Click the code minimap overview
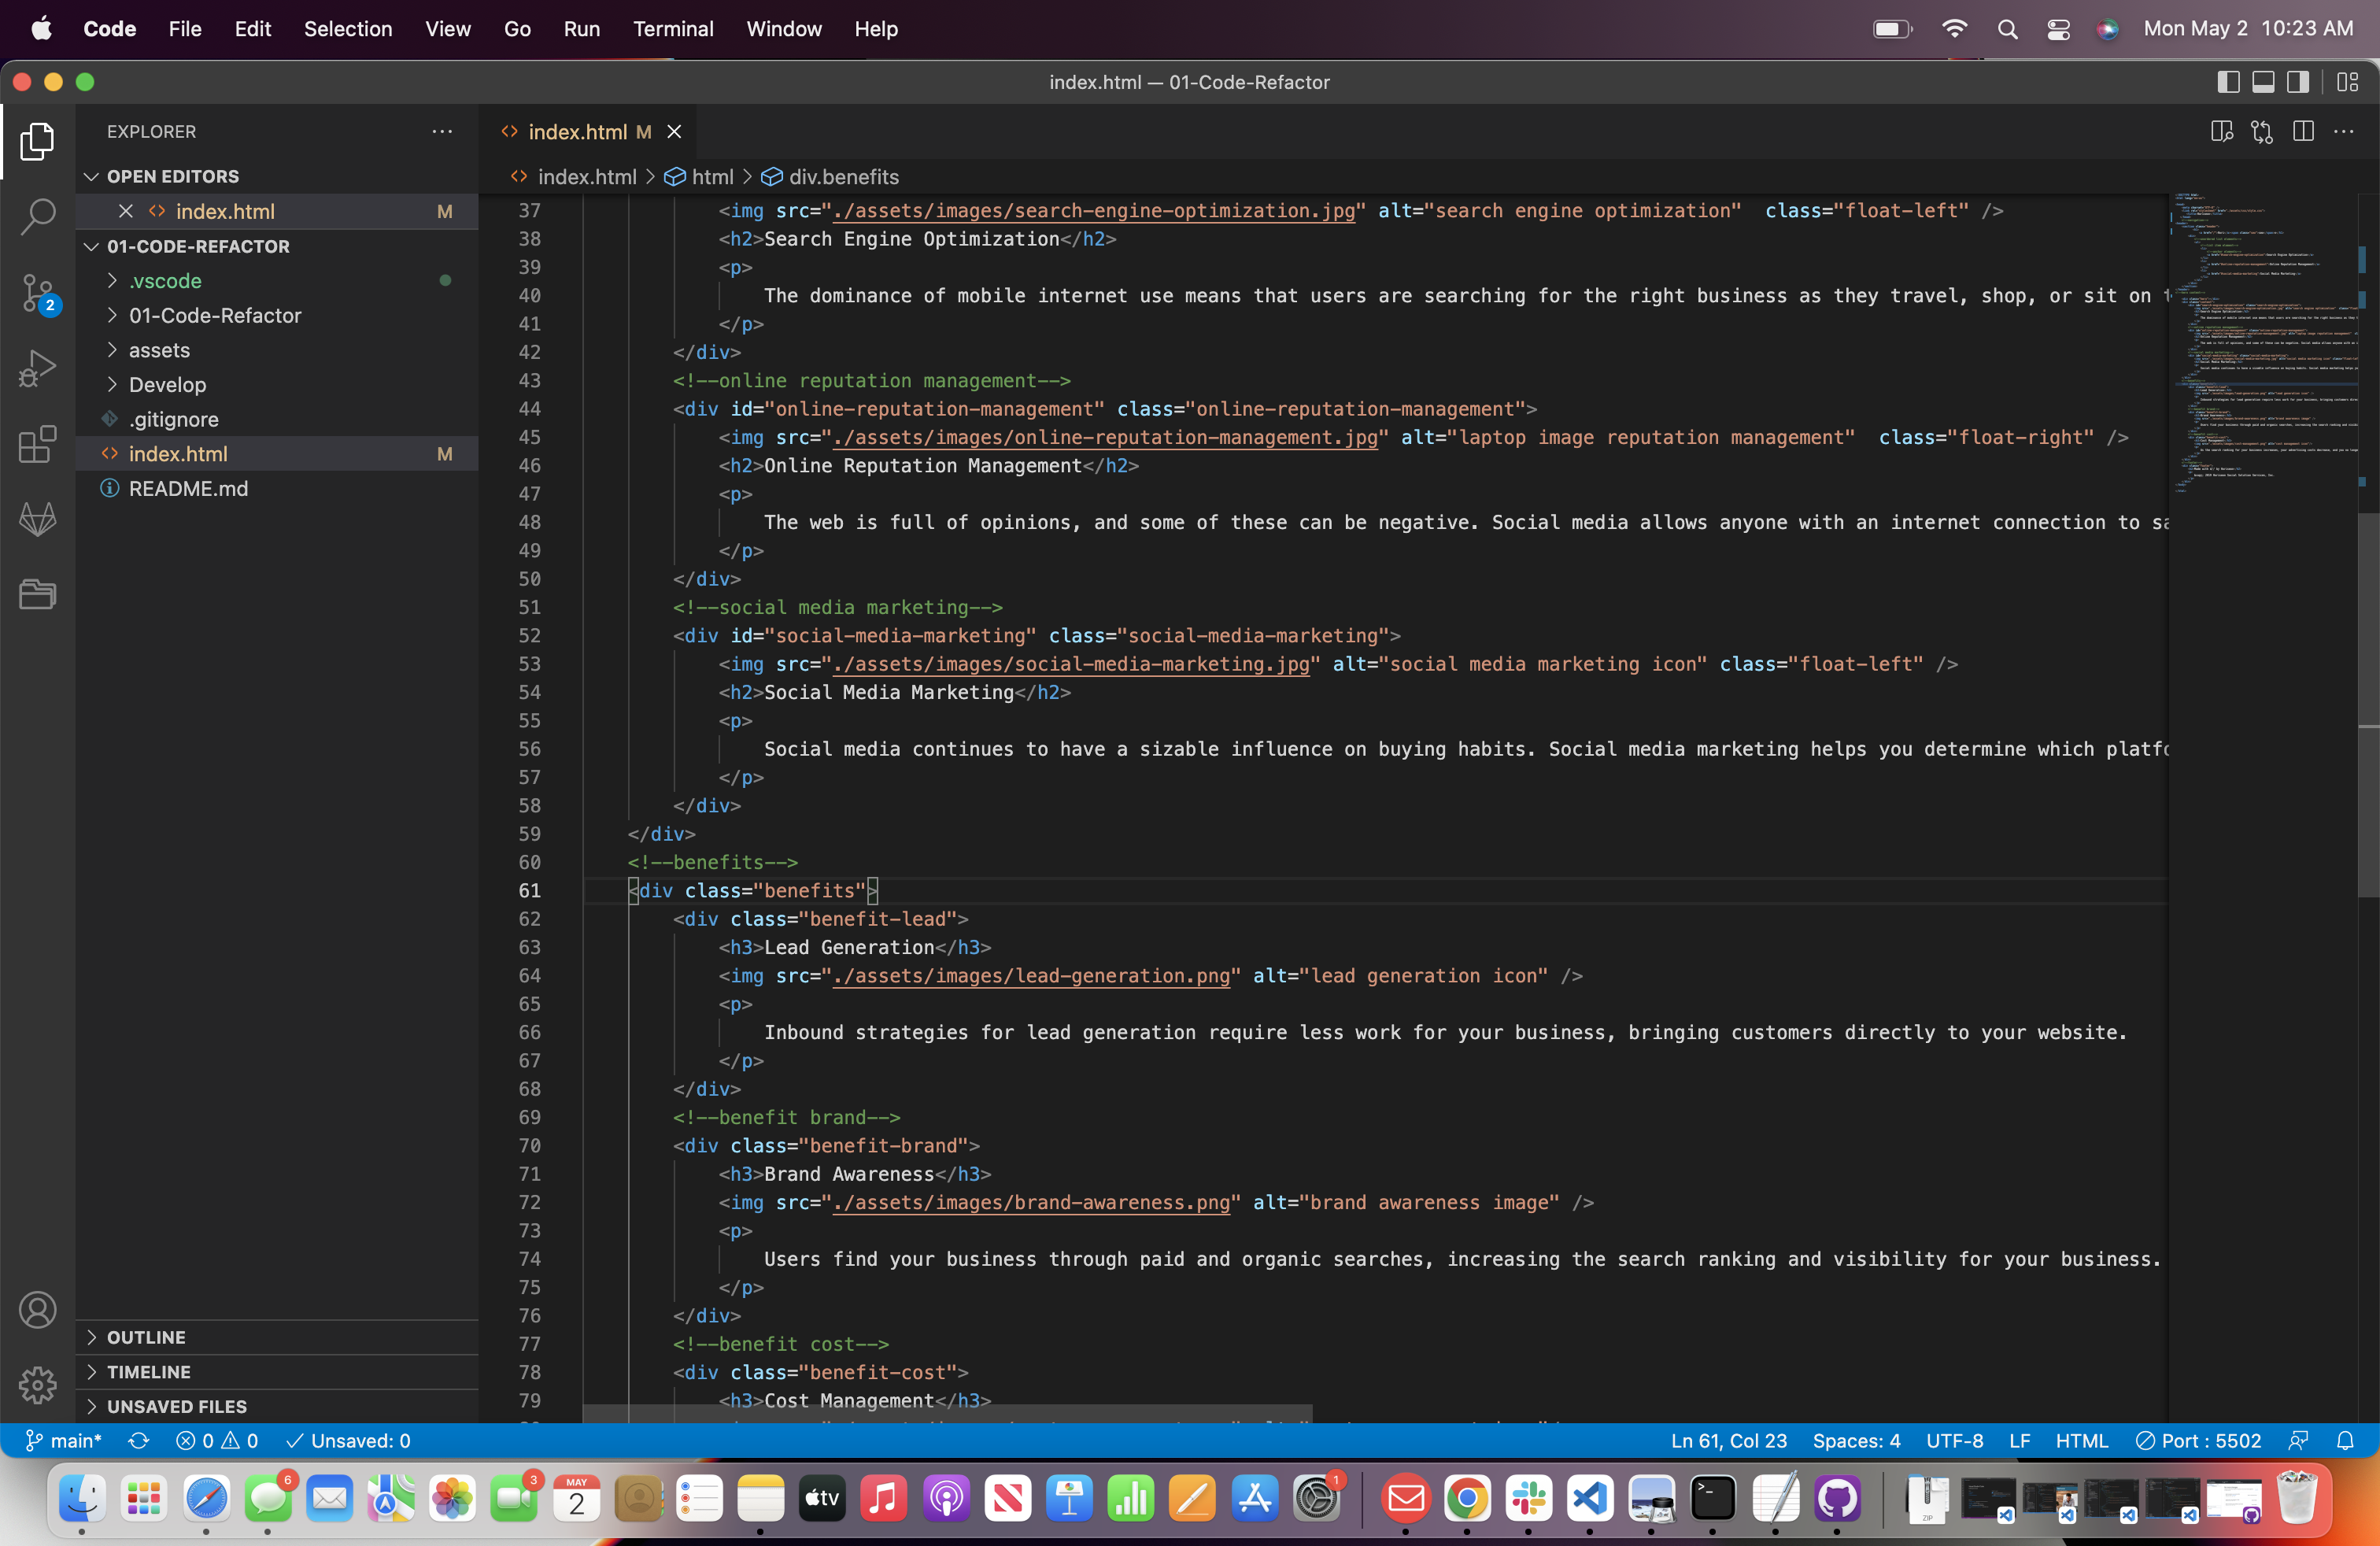Image resolution: width=2380 pixels, height=1546 pixels. coord(2265,345)
